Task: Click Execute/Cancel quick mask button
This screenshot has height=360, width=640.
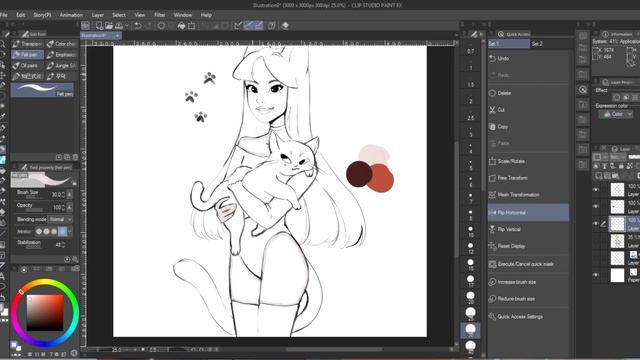Action: tap(528, 264)
